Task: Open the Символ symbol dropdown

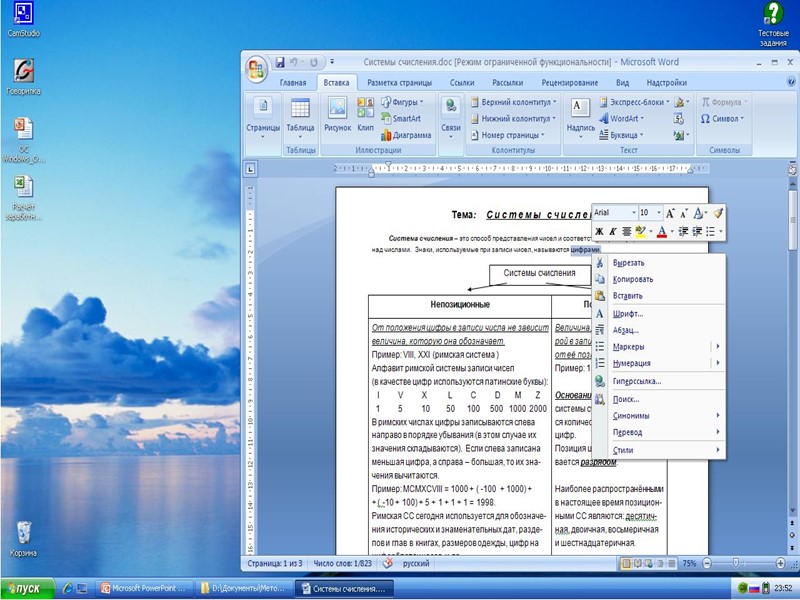Action: 722,118
